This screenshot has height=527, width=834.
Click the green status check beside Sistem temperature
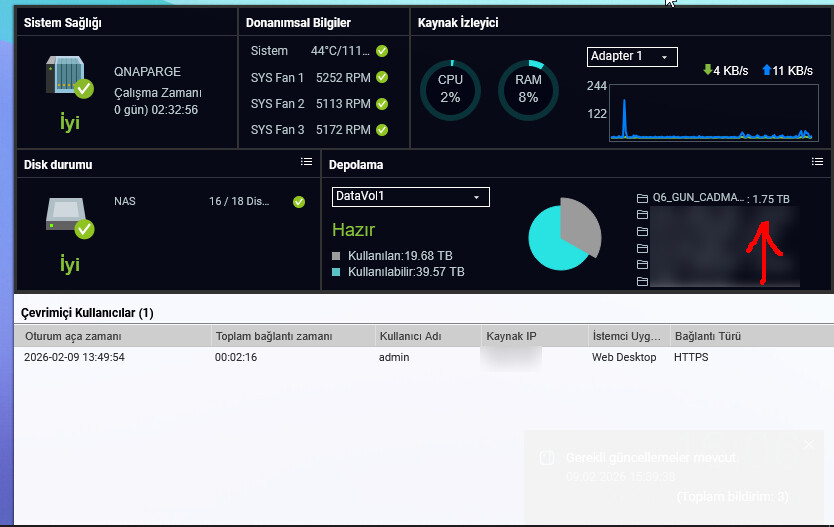click(382, 51)
